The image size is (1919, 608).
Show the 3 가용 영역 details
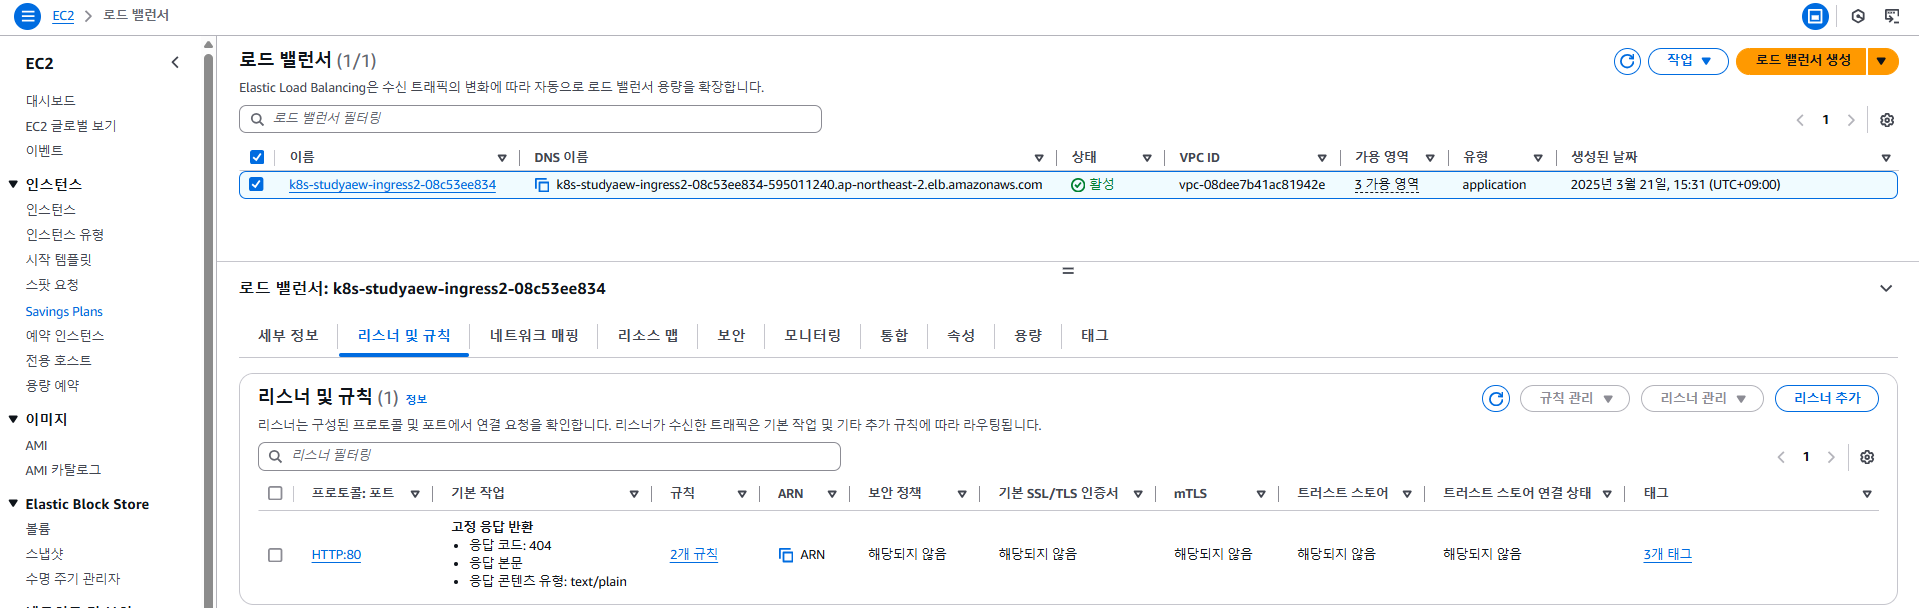pos(1386,185)
